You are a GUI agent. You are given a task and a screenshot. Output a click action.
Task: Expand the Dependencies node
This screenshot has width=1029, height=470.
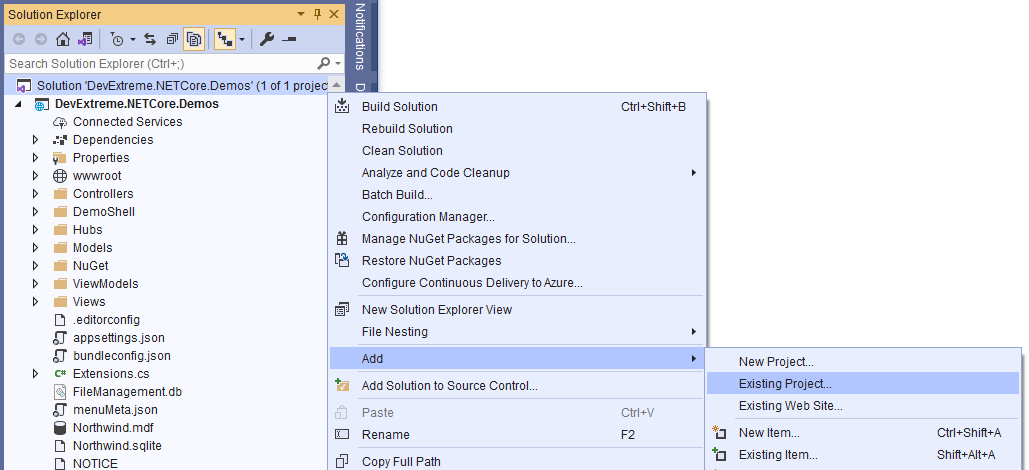35,140
